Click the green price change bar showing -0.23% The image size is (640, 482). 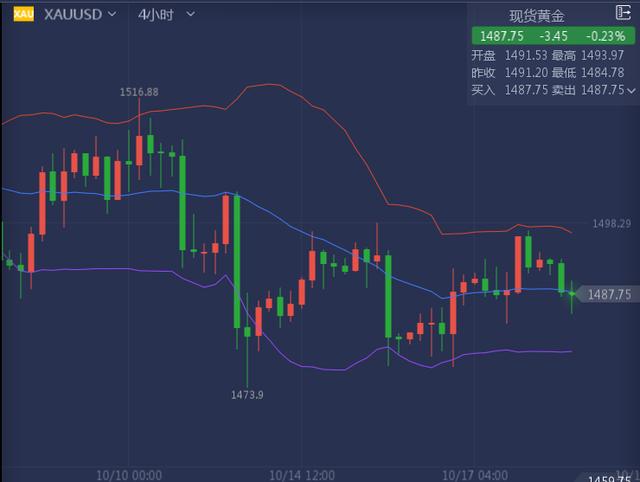(x=551, y=36)
